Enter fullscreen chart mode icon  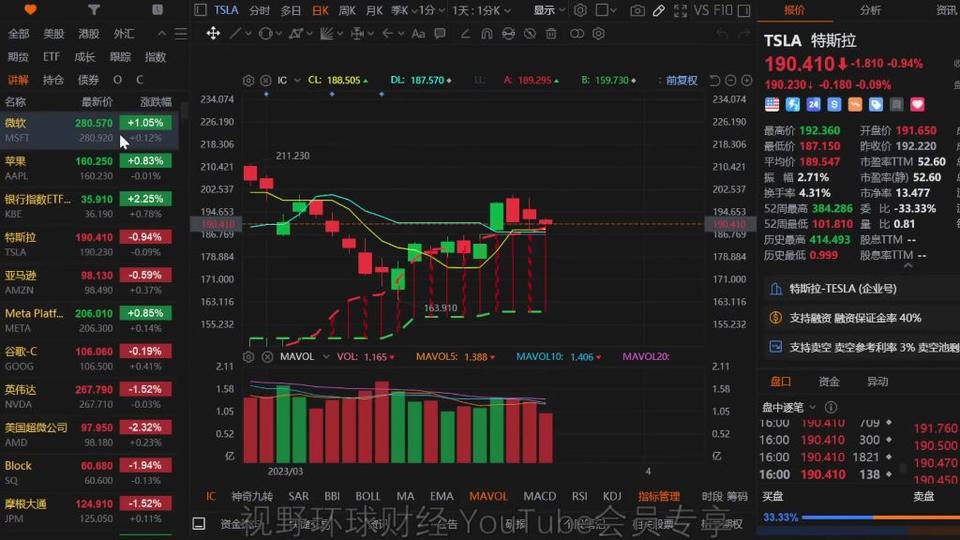click(680, 10)
